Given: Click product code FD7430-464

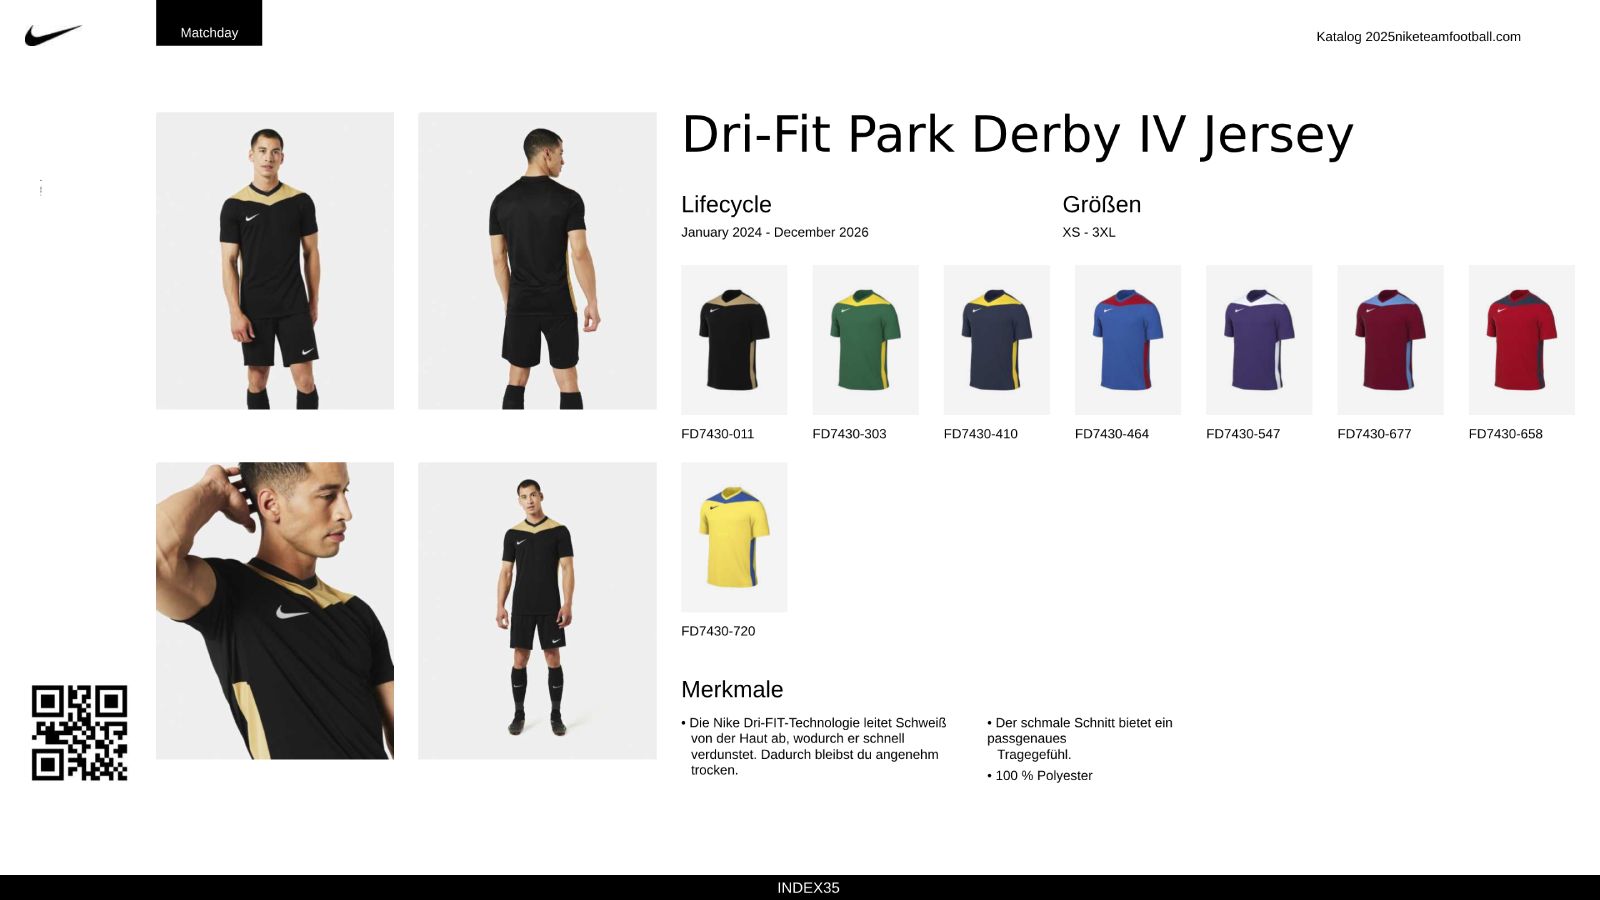Looking at the screenshot, I should [1112, 434].
